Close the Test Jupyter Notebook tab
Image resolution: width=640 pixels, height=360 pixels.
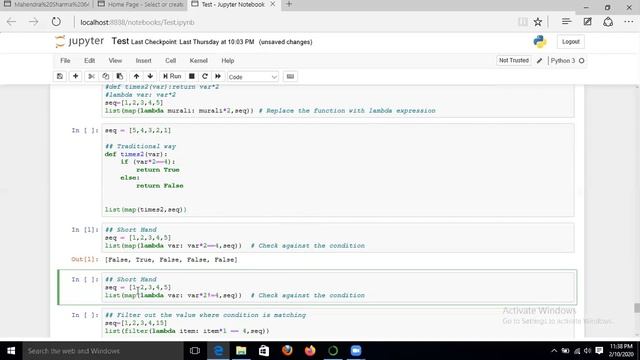pos(273,4)
